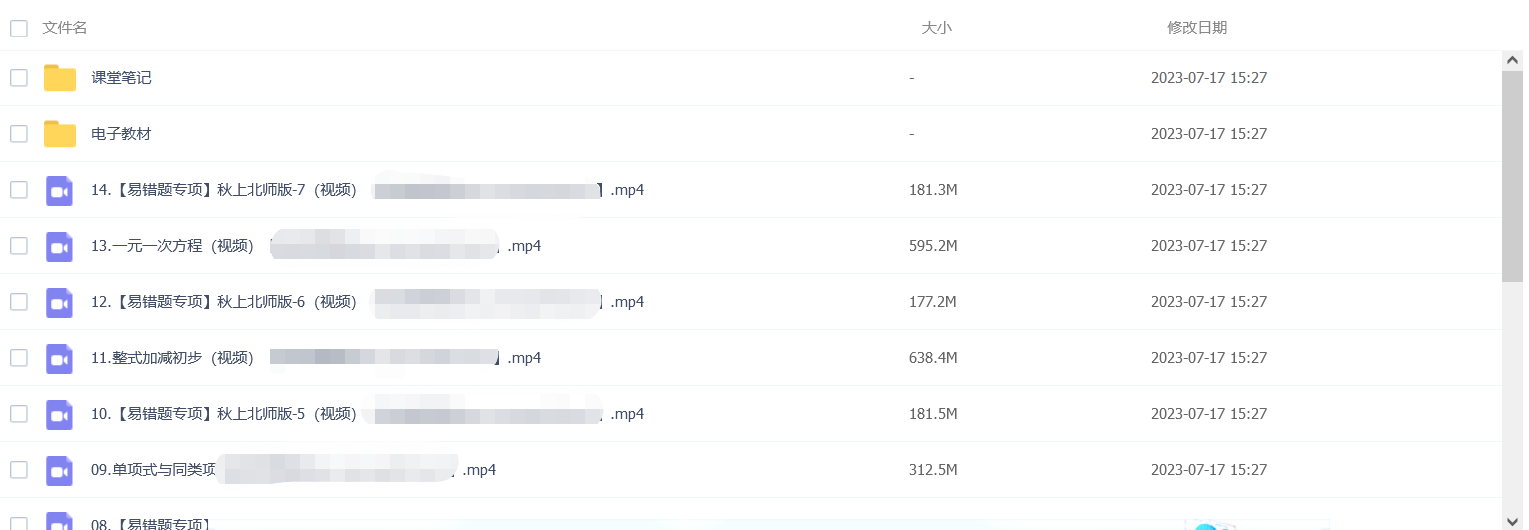
Task: Click the vertical scrollbar thumb
Action: pos(1513,176)
